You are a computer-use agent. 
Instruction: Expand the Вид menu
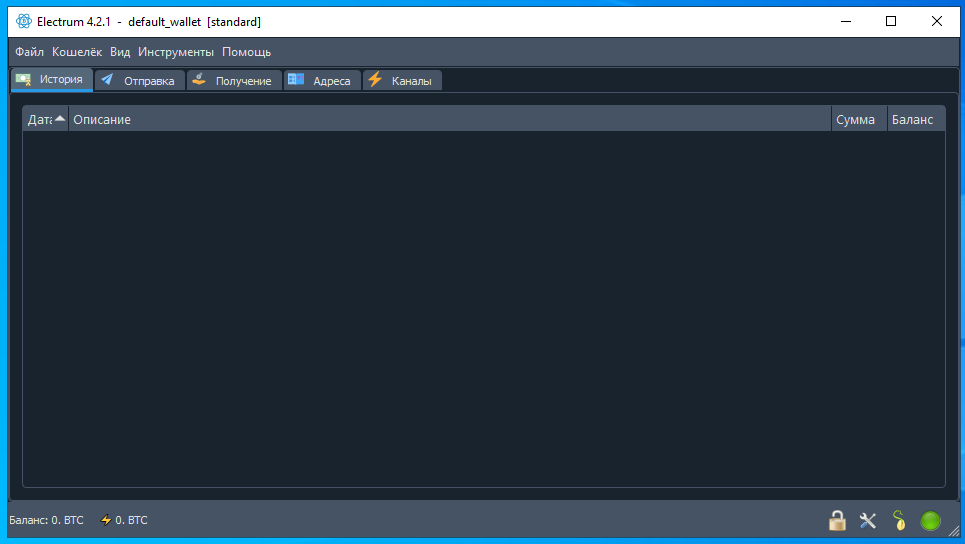pyautogui.click(x=120, y=52)
